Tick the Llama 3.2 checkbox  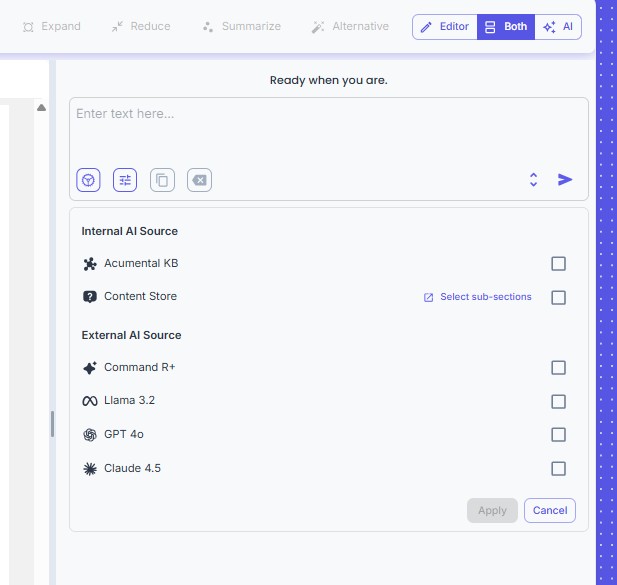[558, 401]
